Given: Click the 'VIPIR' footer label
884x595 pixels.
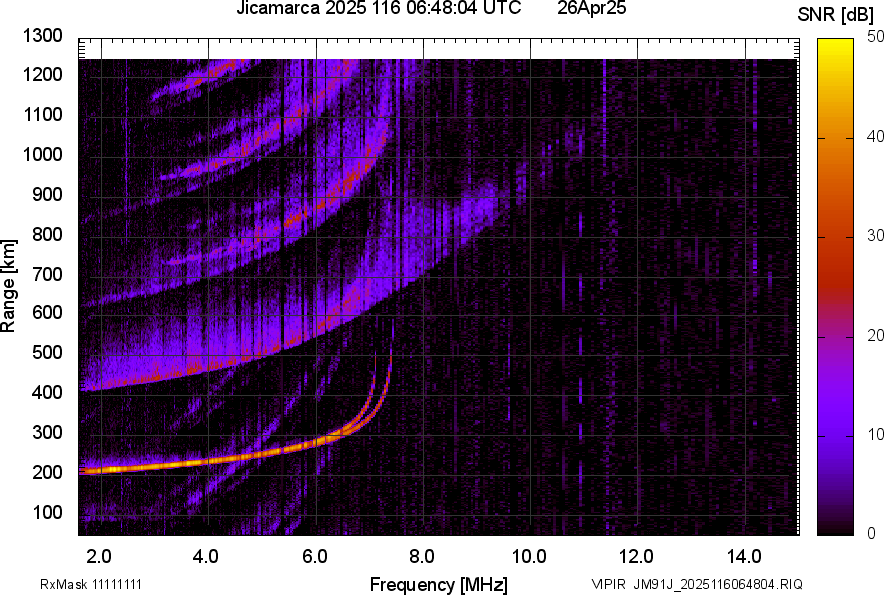Looking at the screenshot, I should [x=608, y=584].
